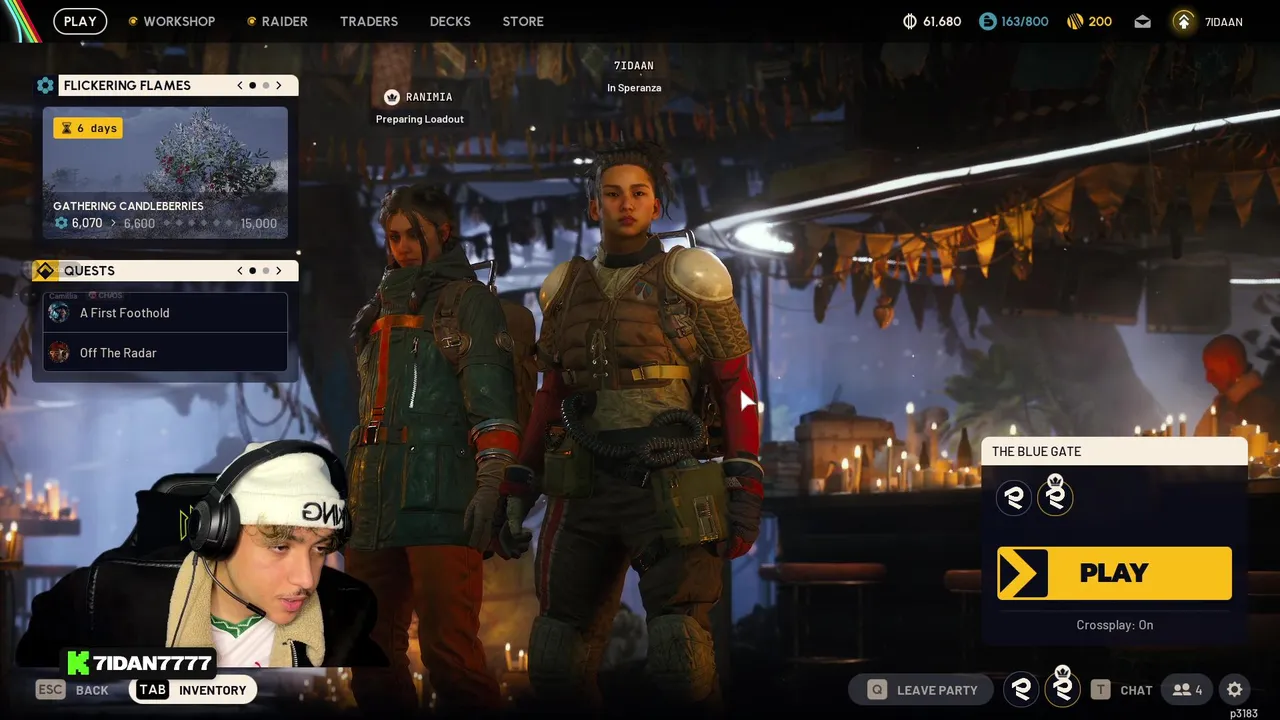This screenshot has width=1280, height=720.
Task: Open the friends list showing 4
Action: pyautogui.click(x=1188, y=690)
